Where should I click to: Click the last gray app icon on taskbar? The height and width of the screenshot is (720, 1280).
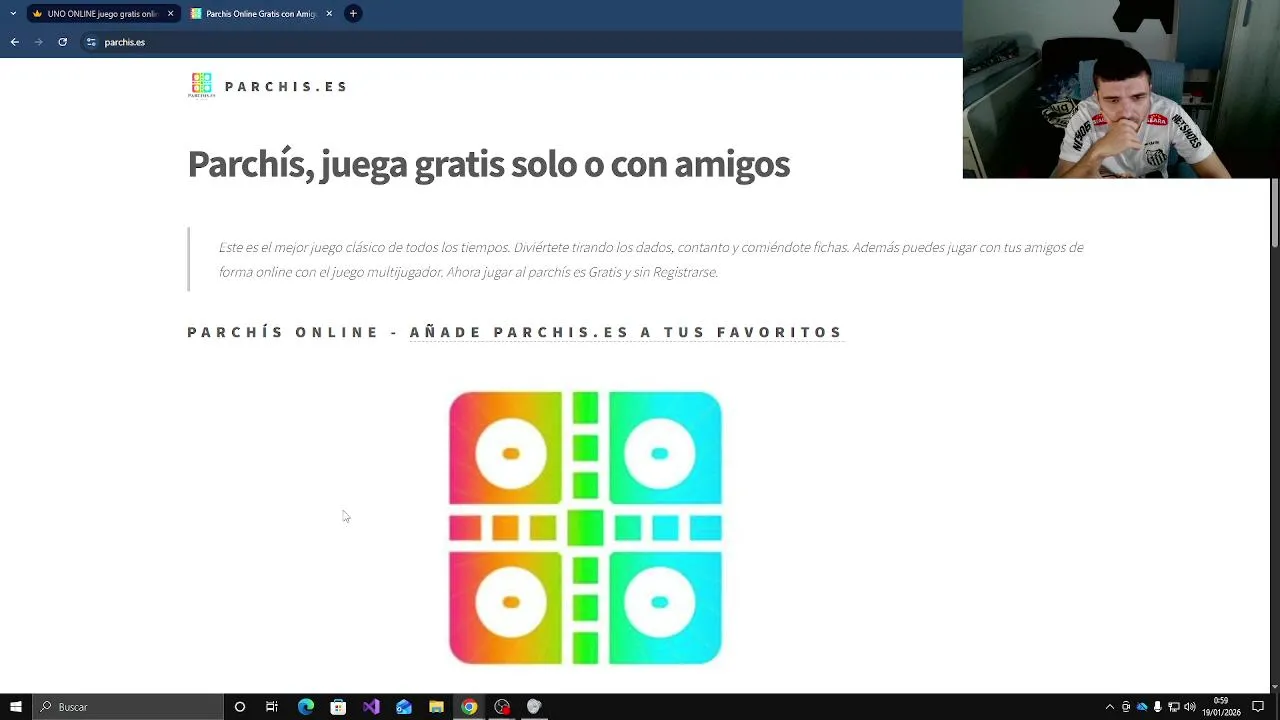tap(534, 707)
